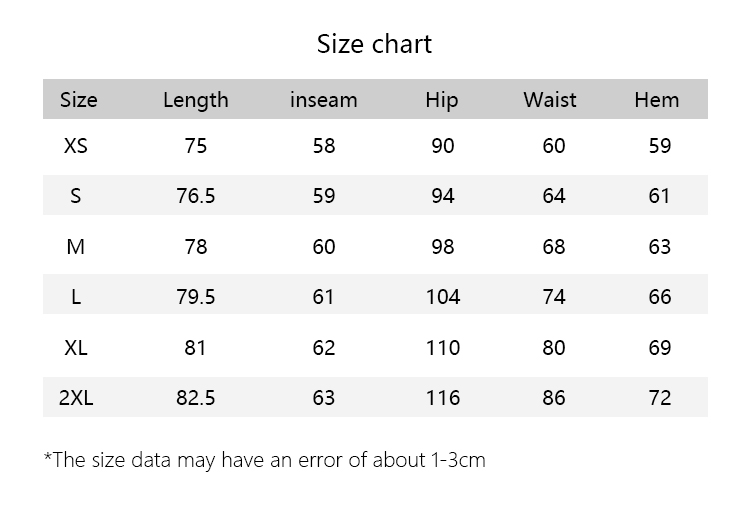Select the XL inseam value 62

(324, 348)
